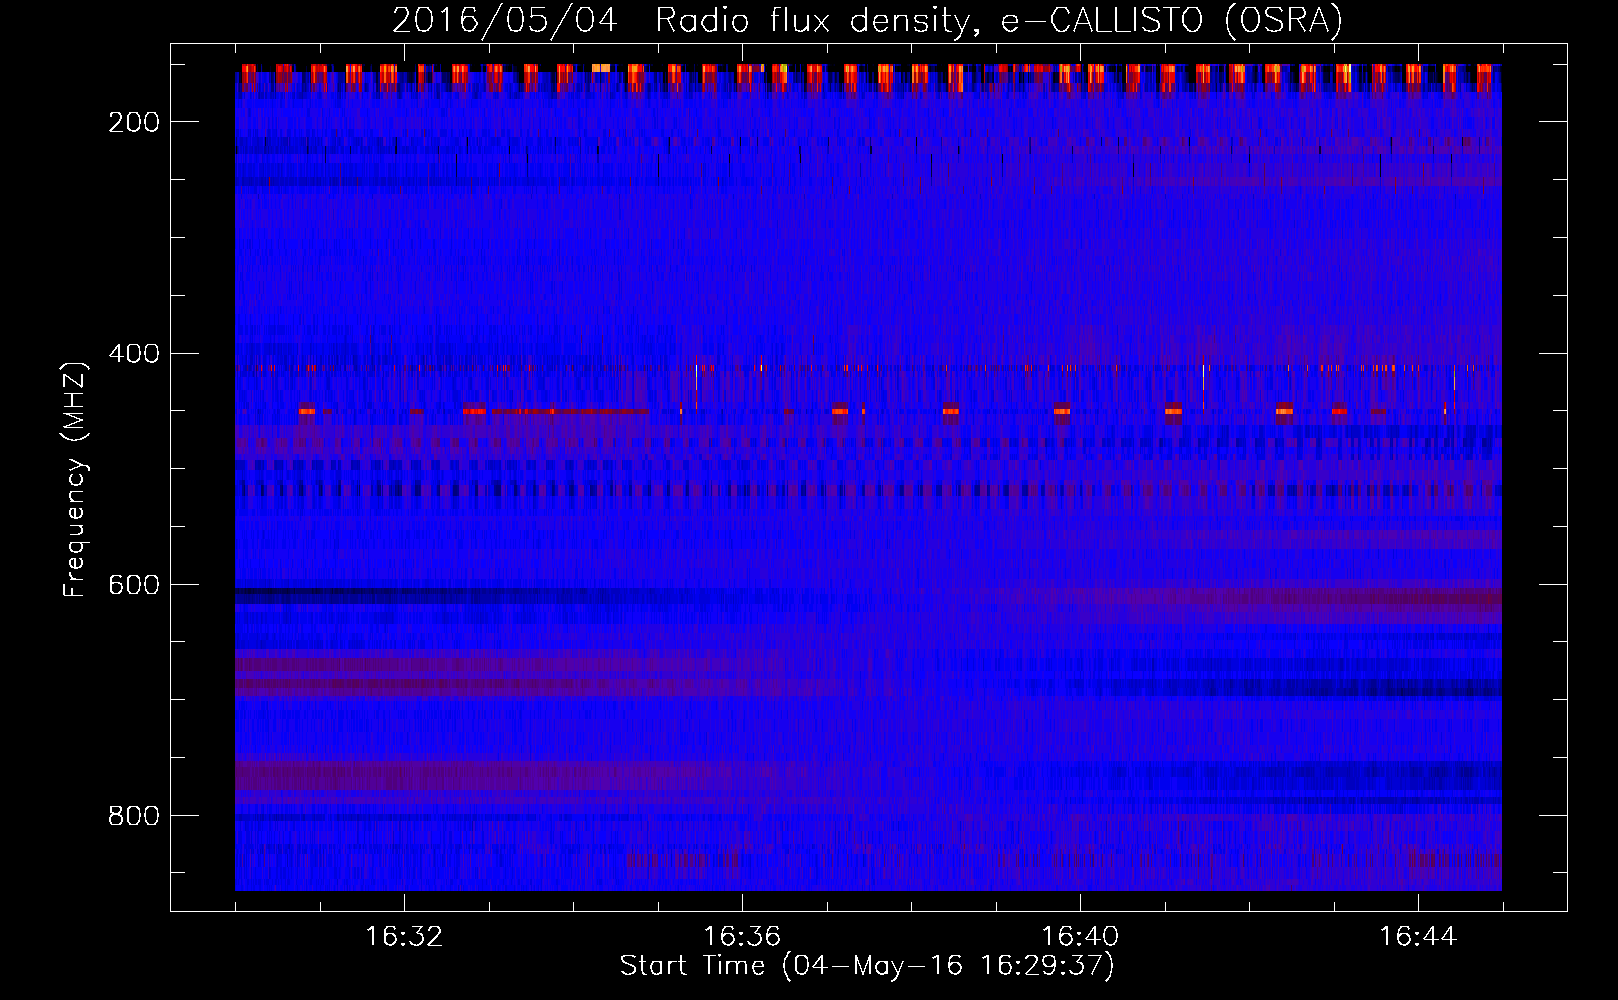Click the 800 frequency tick label
Viewport: 1618px width, 1000px height.
134,816
